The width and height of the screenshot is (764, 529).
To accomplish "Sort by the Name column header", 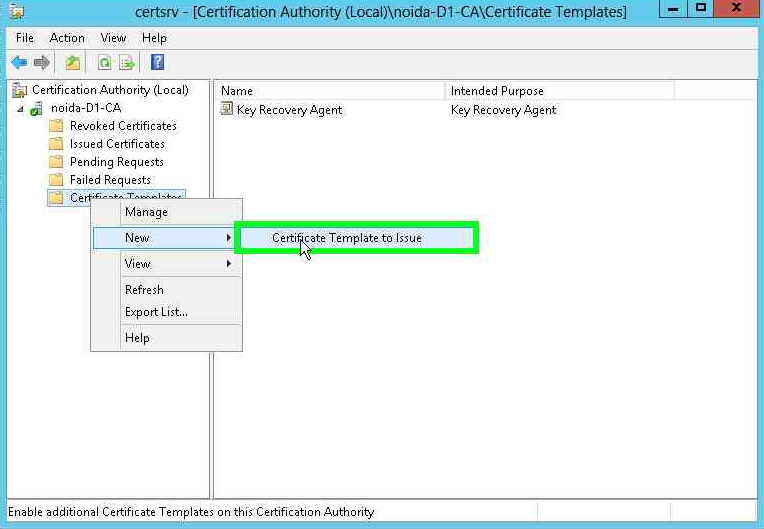I will pos(330,91).
